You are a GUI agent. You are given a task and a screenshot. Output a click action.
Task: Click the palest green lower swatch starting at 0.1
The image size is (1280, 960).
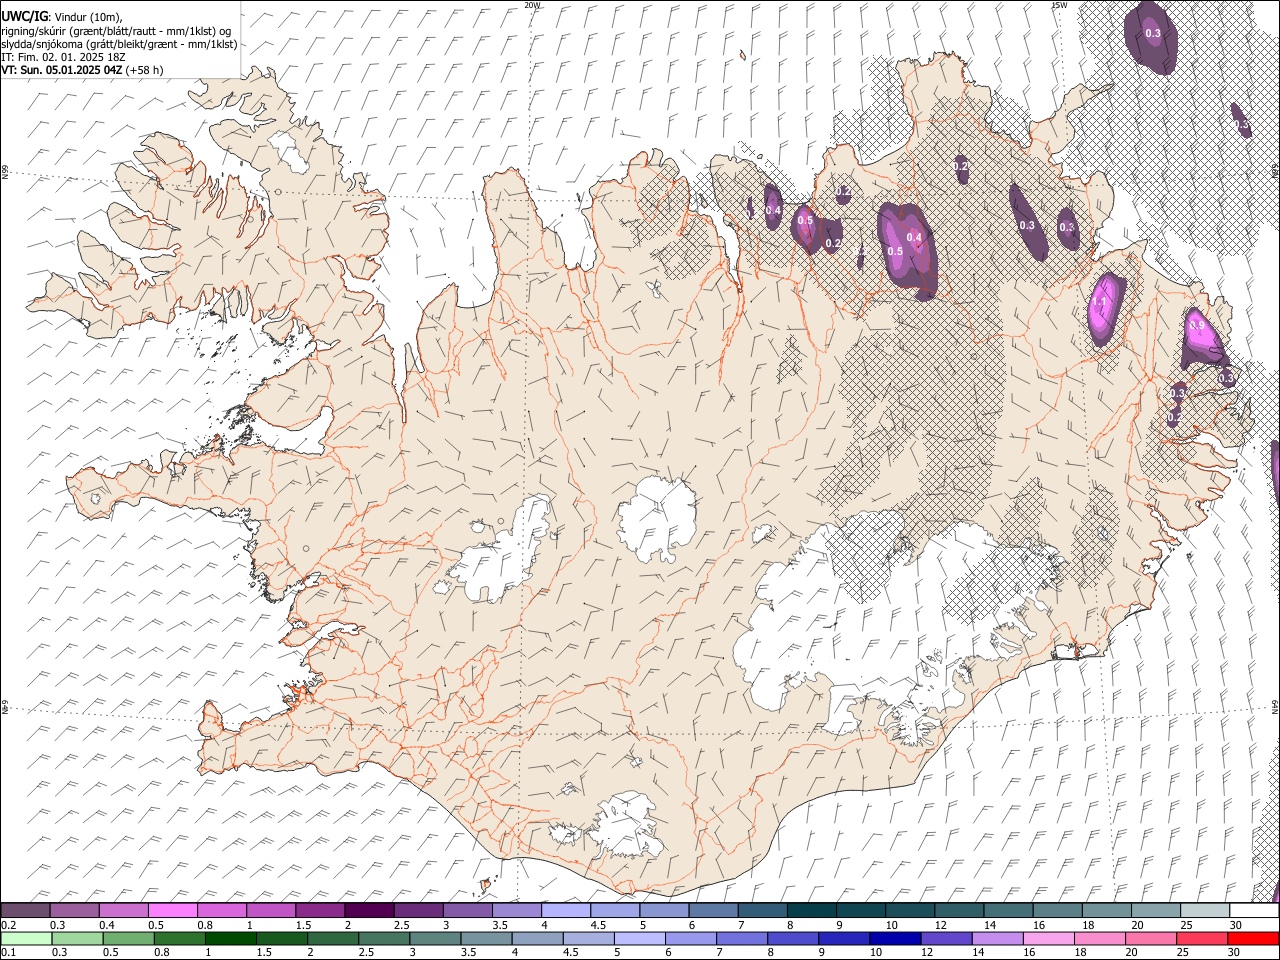26,938
